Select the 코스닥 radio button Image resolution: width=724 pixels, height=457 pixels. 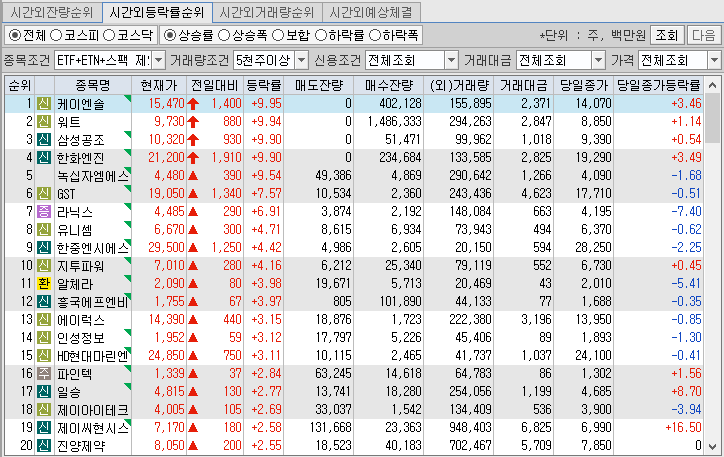coord(109,35)
